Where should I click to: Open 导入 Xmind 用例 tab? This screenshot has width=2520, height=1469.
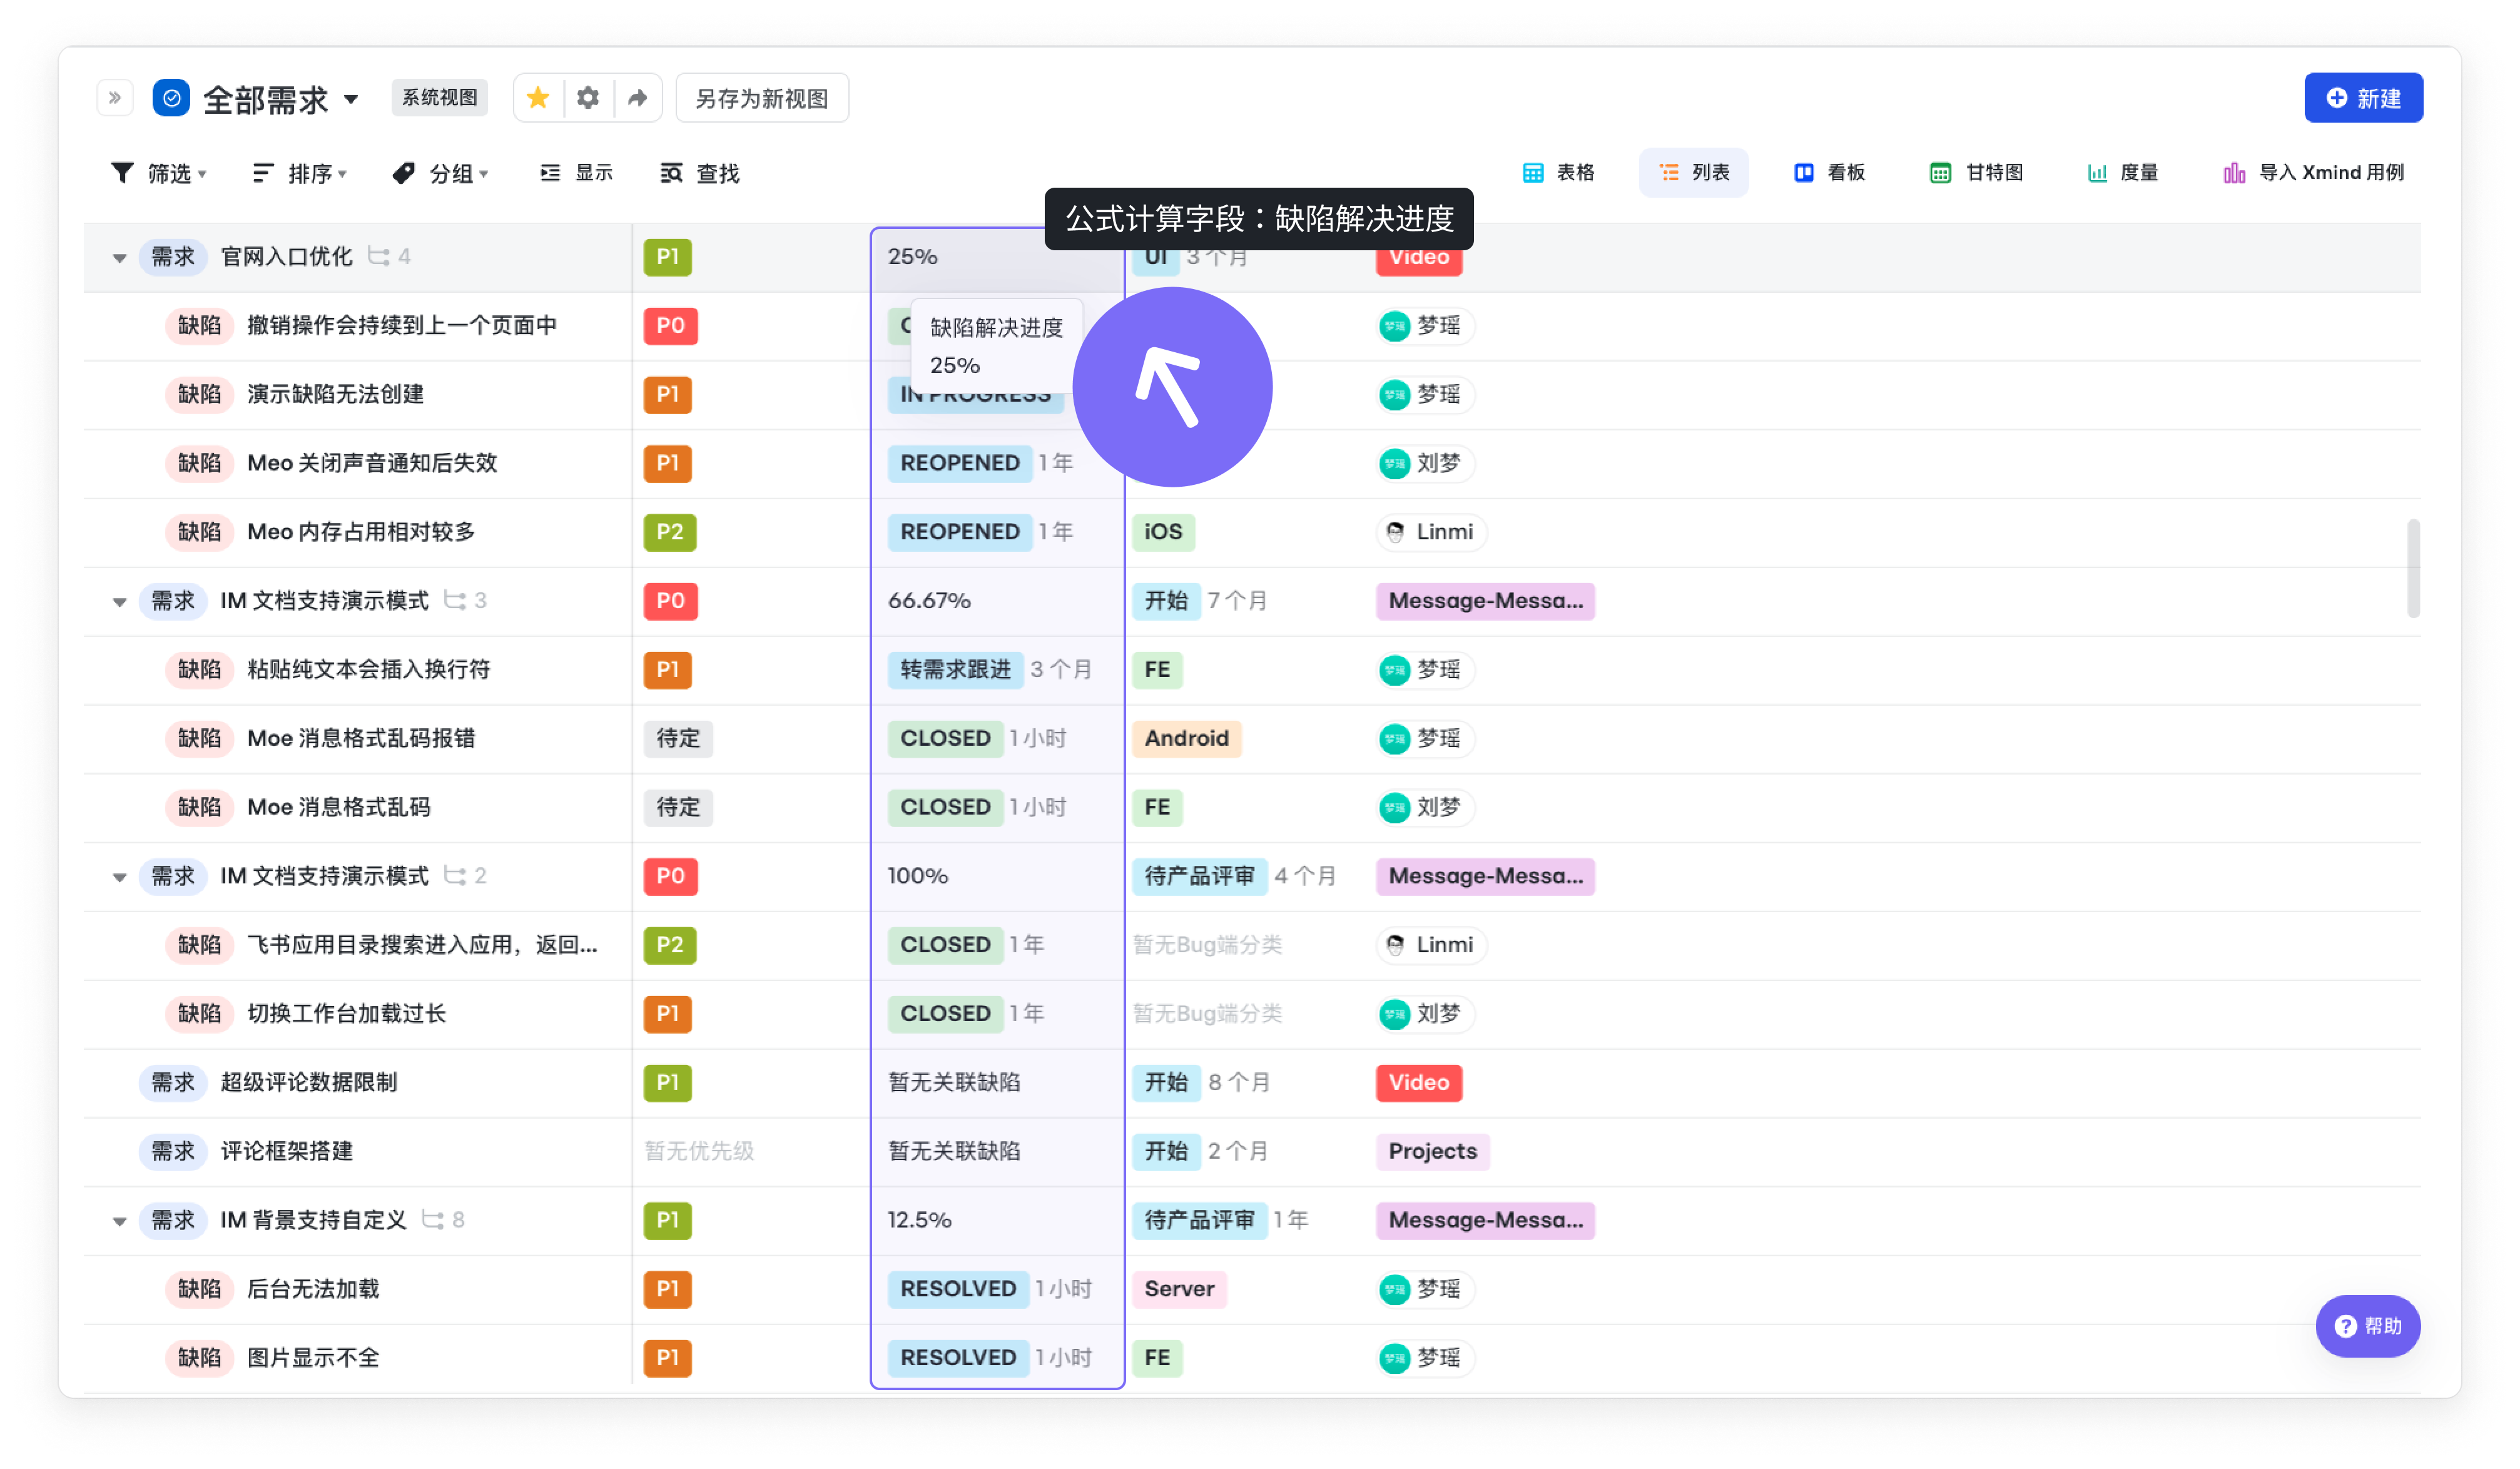2313,172
